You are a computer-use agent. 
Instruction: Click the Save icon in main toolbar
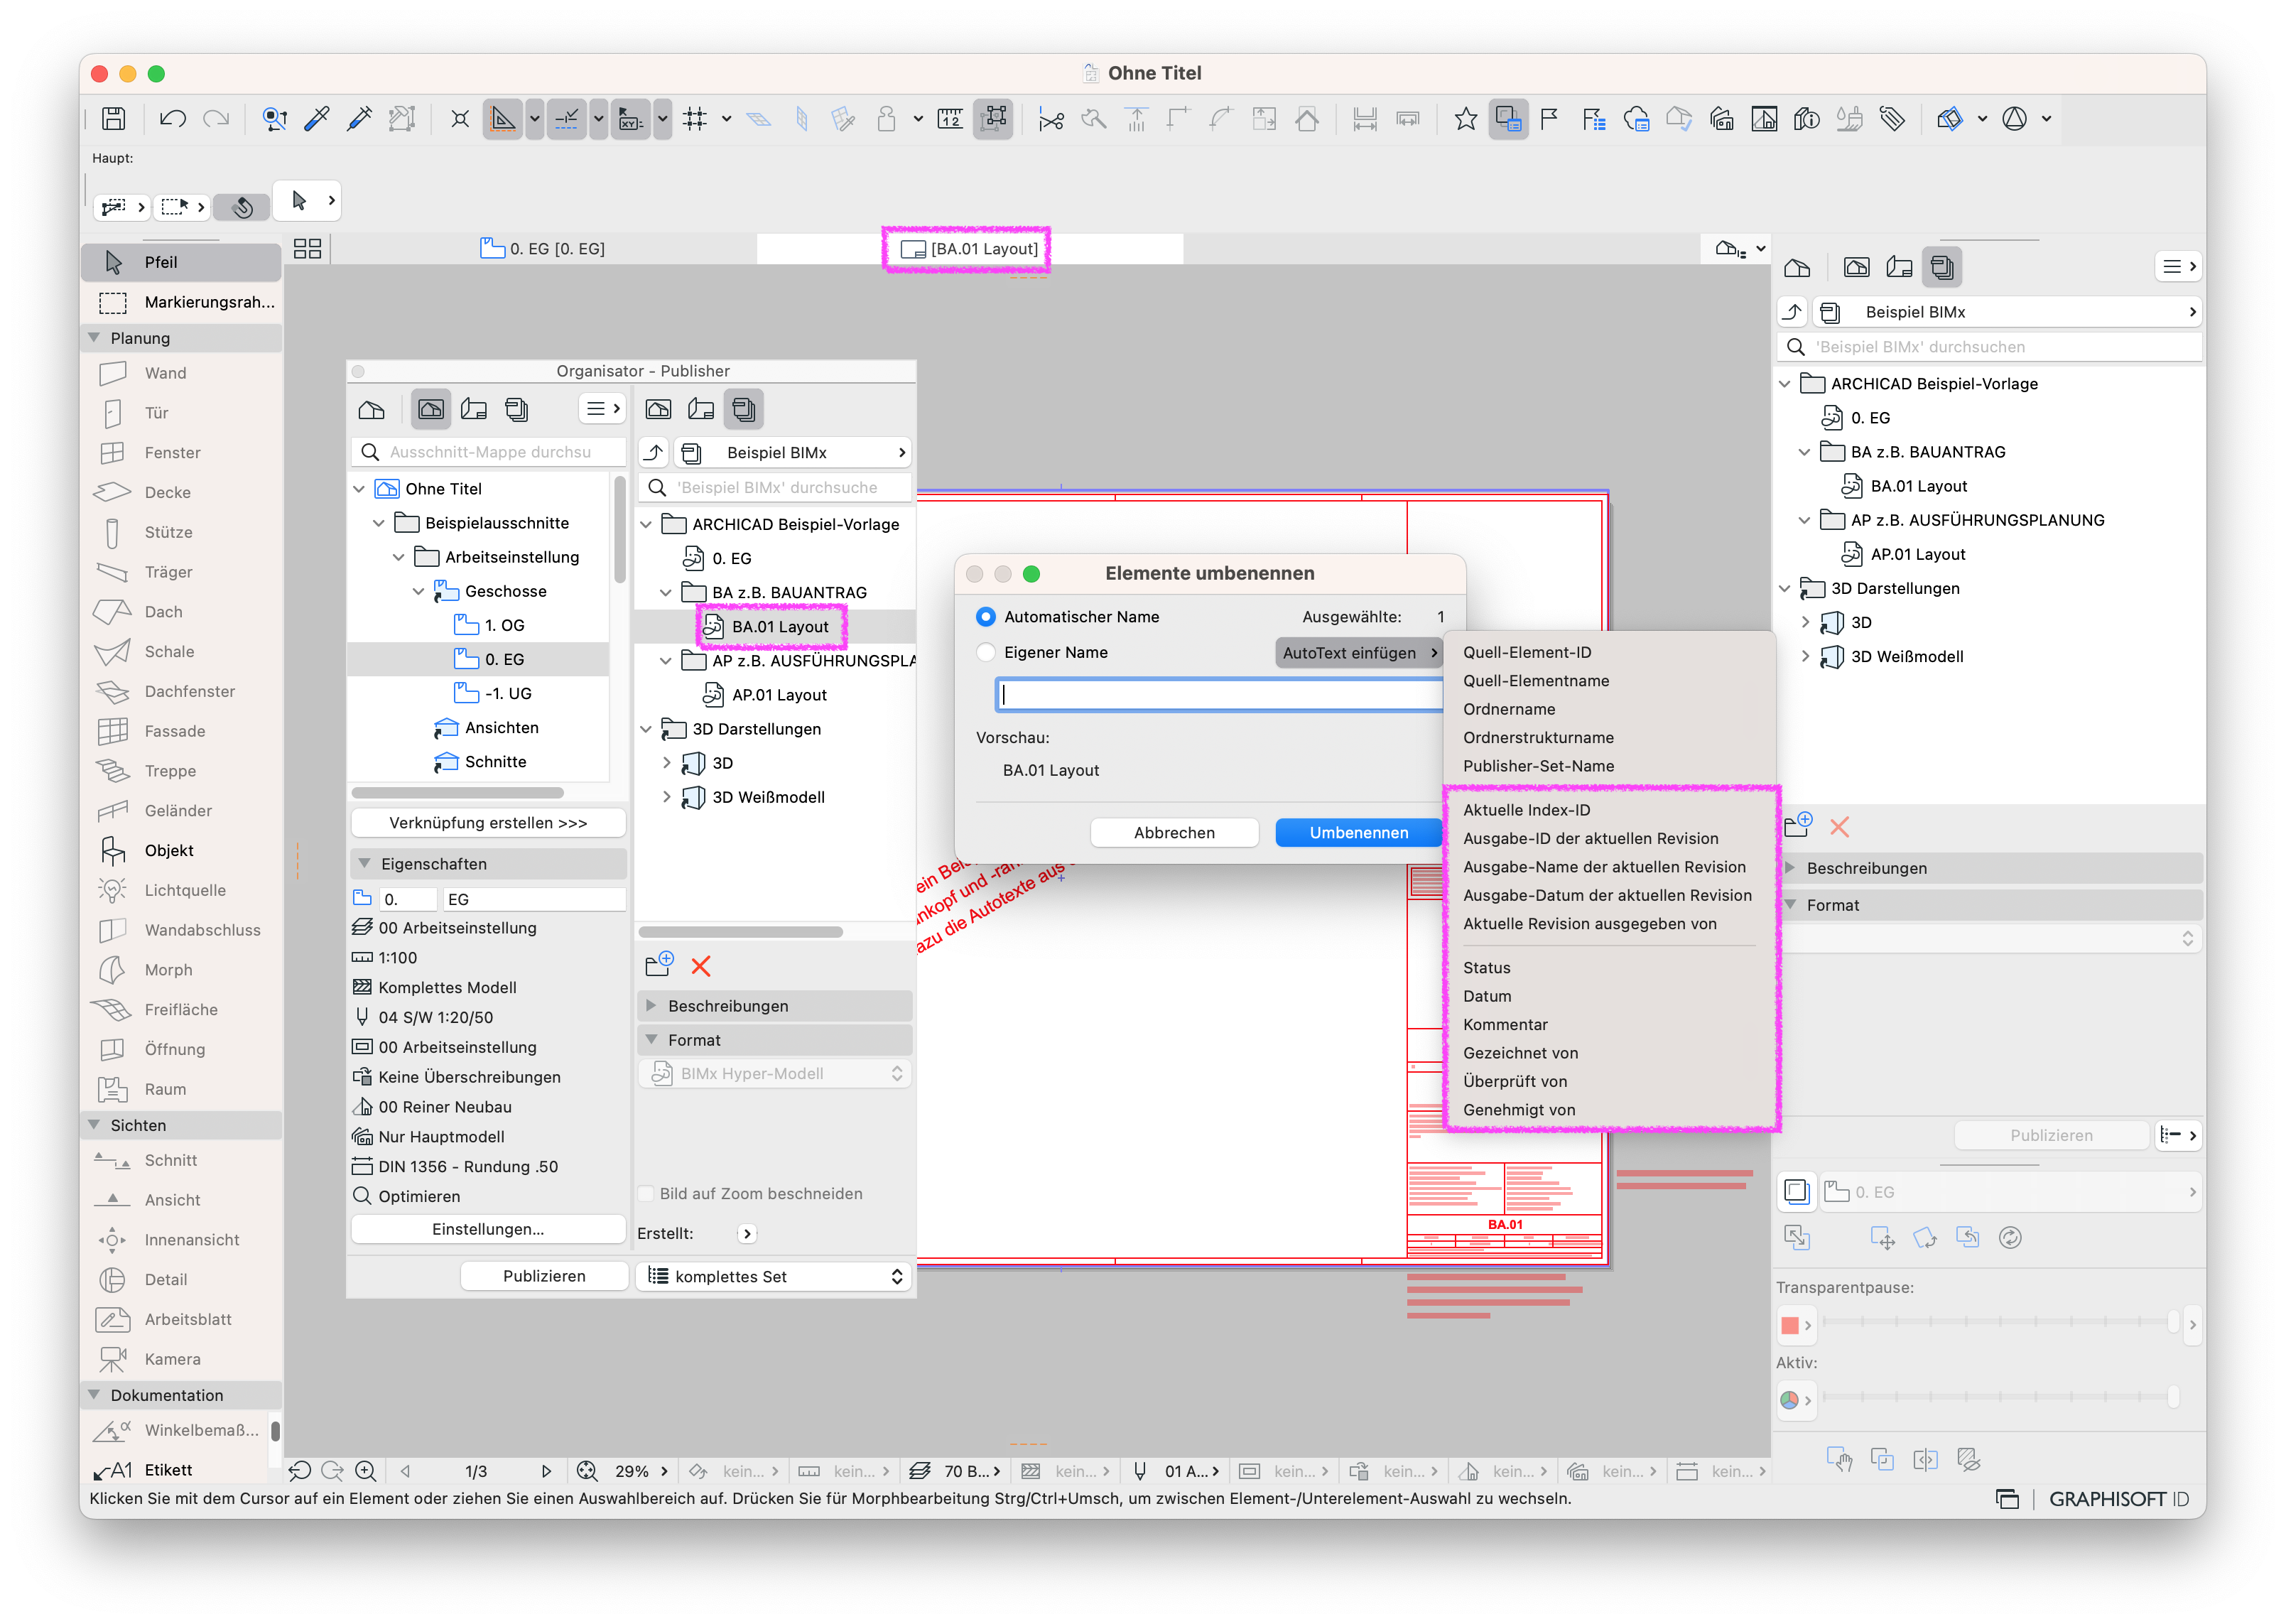click(114, 119)
